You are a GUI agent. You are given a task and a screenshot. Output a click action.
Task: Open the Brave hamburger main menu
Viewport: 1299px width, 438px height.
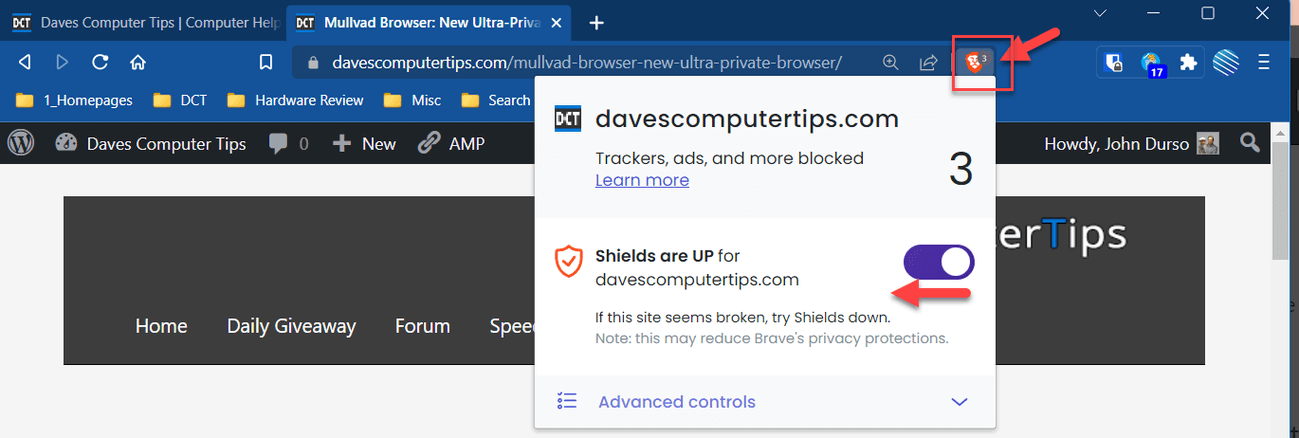[1265, 62]
